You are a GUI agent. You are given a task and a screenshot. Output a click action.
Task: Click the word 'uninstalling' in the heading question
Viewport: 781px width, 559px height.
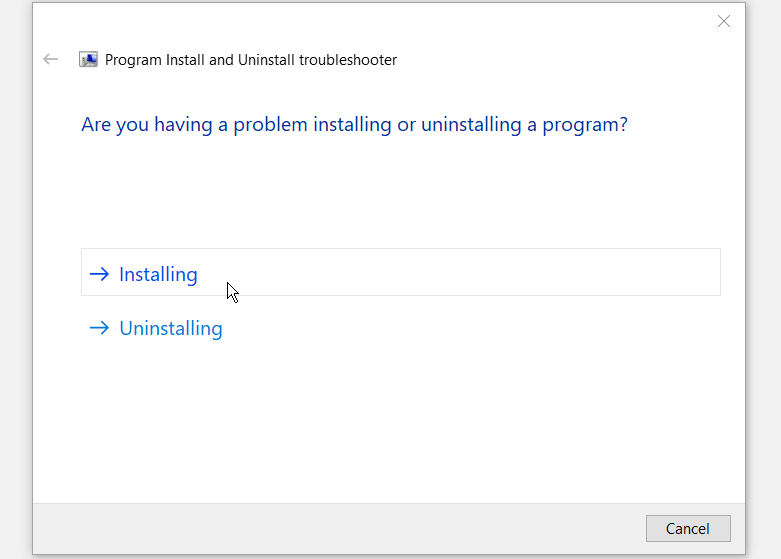point(468,126)
